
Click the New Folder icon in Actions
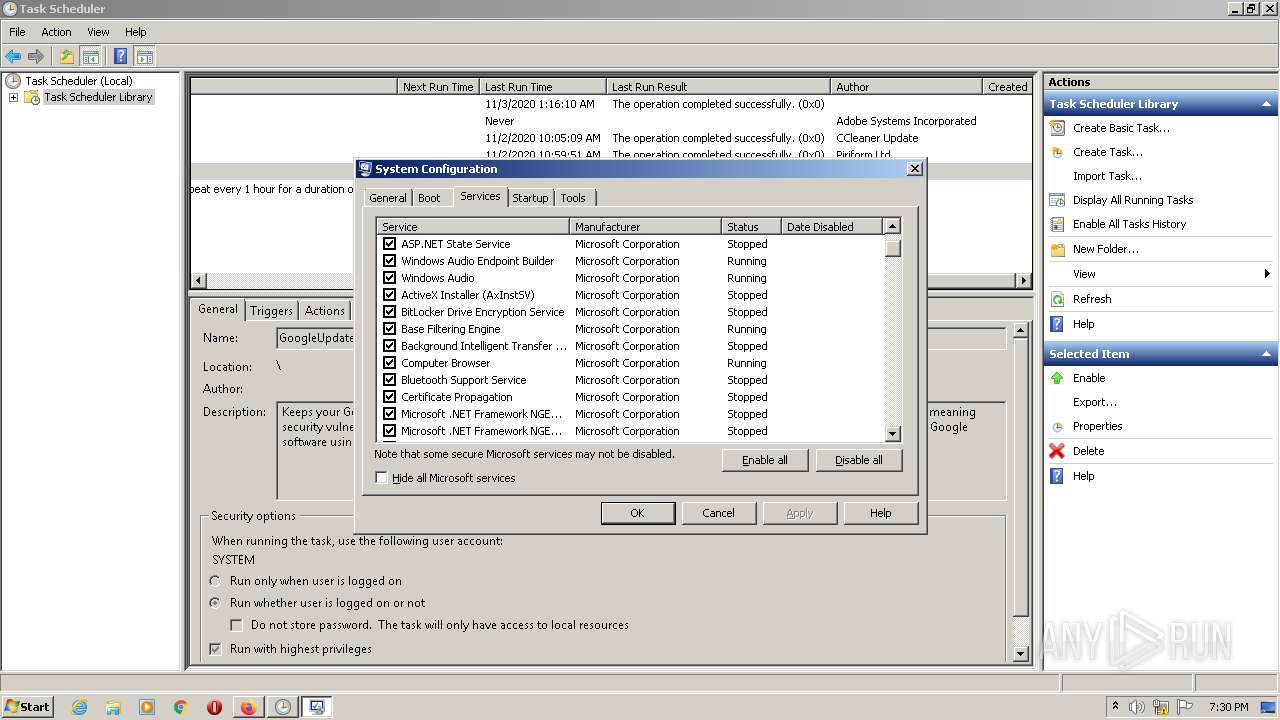point(1057,249)
